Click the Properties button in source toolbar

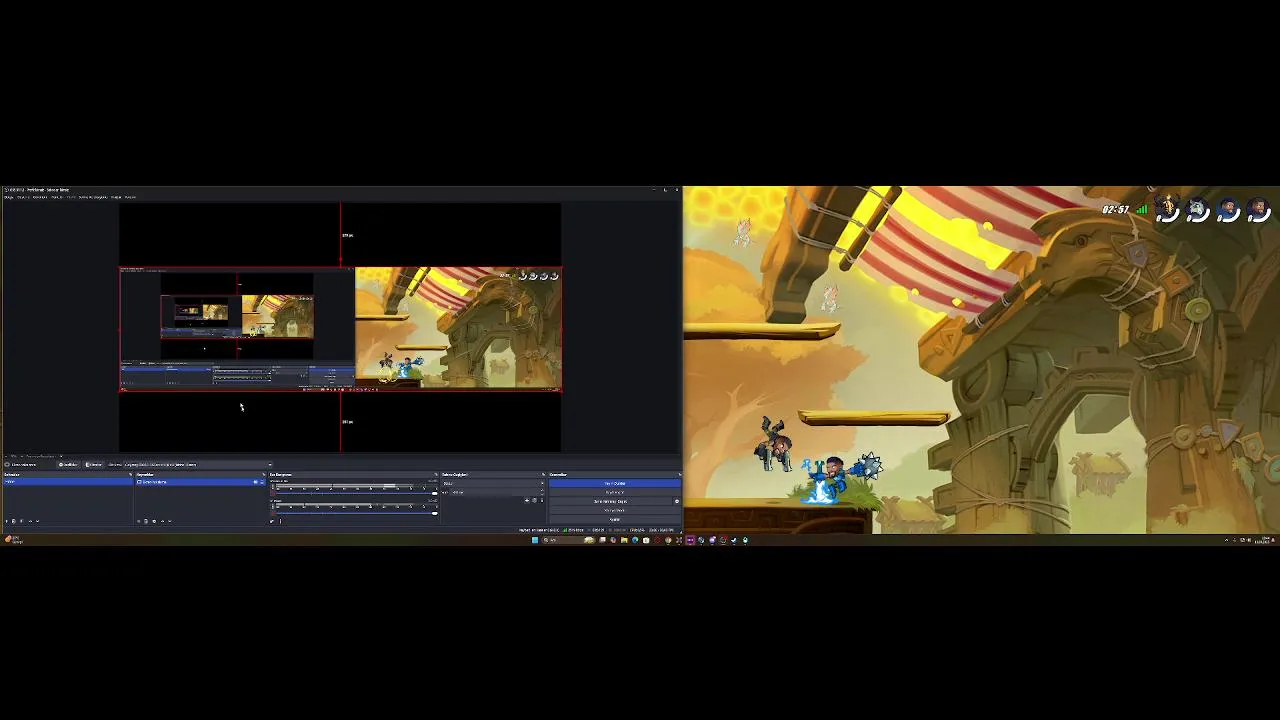tap(69, 465)
